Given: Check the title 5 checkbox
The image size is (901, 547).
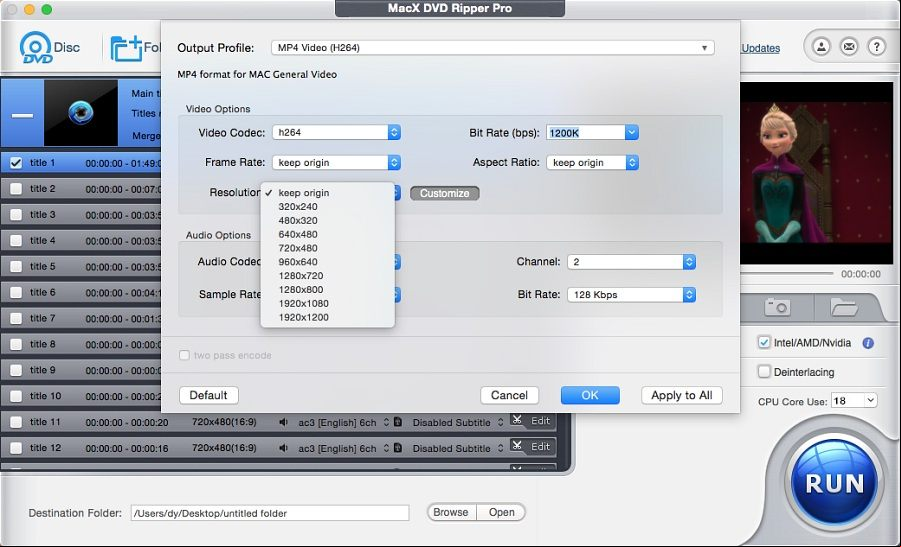Looking at the screenshot, I should (16, 267).
